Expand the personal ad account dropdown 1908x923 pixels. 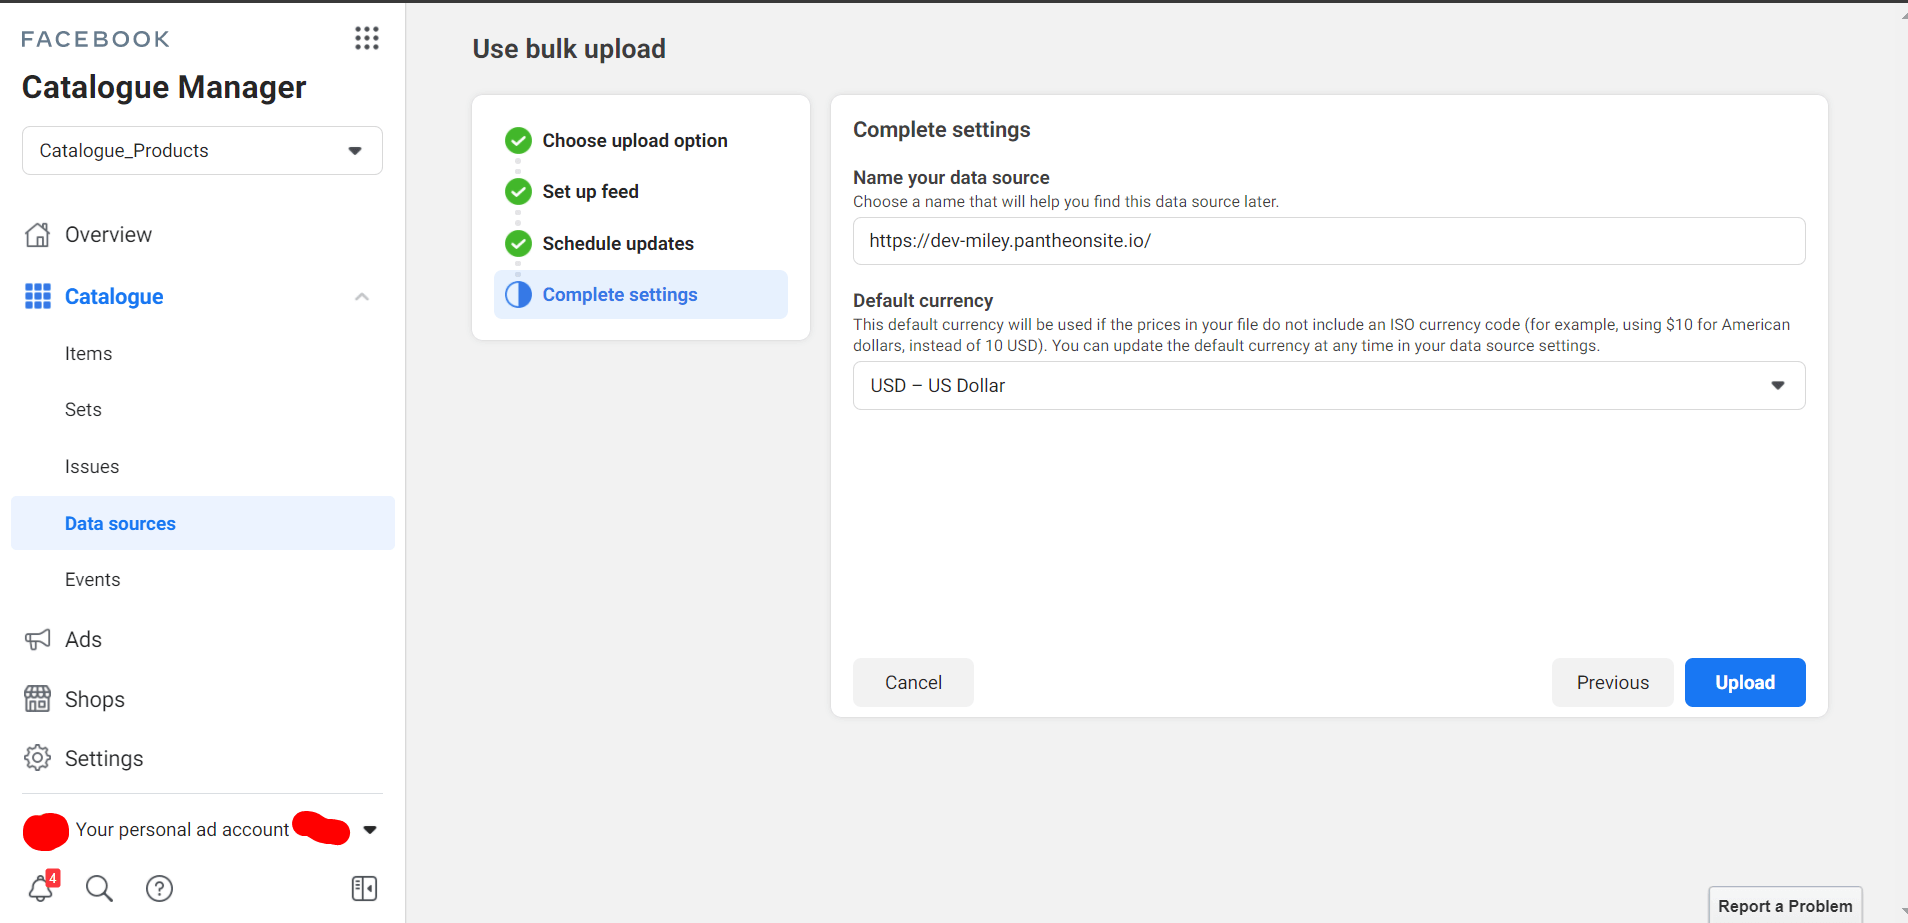[370, 830]
